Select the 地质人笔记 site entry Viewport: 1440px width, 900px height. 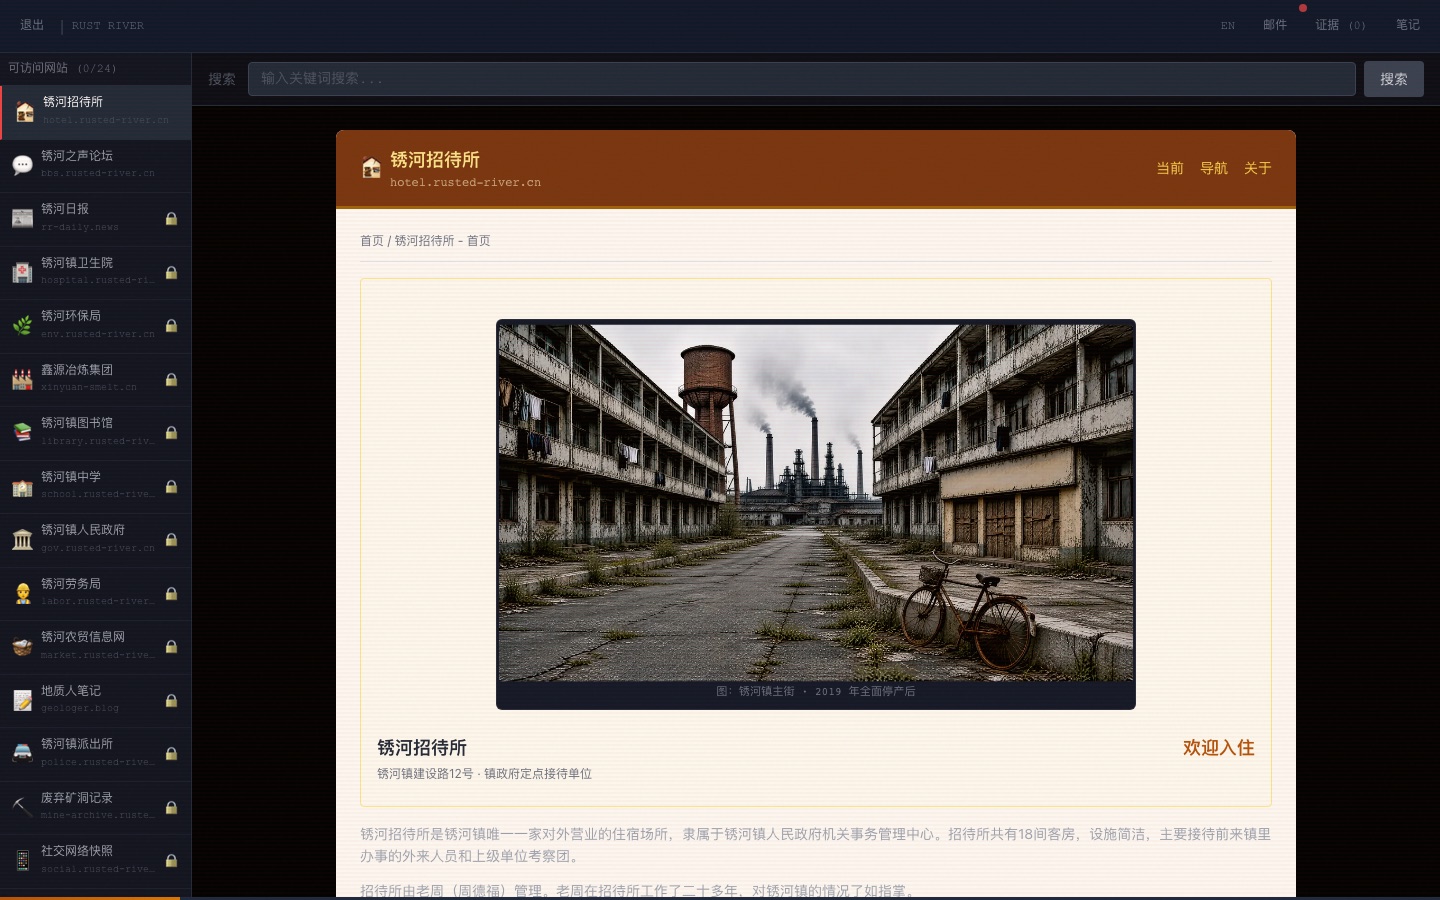[x=96, y=700]
